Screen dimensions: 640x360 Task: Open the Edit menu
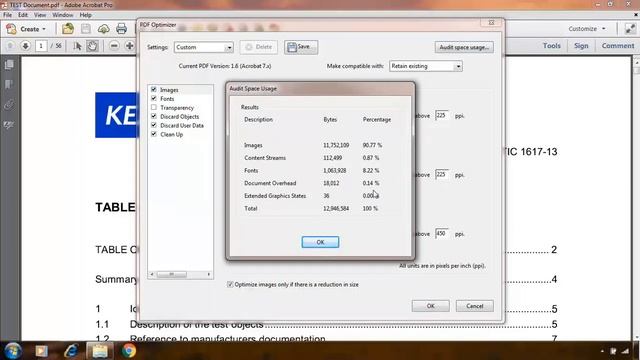click(23, 15)
